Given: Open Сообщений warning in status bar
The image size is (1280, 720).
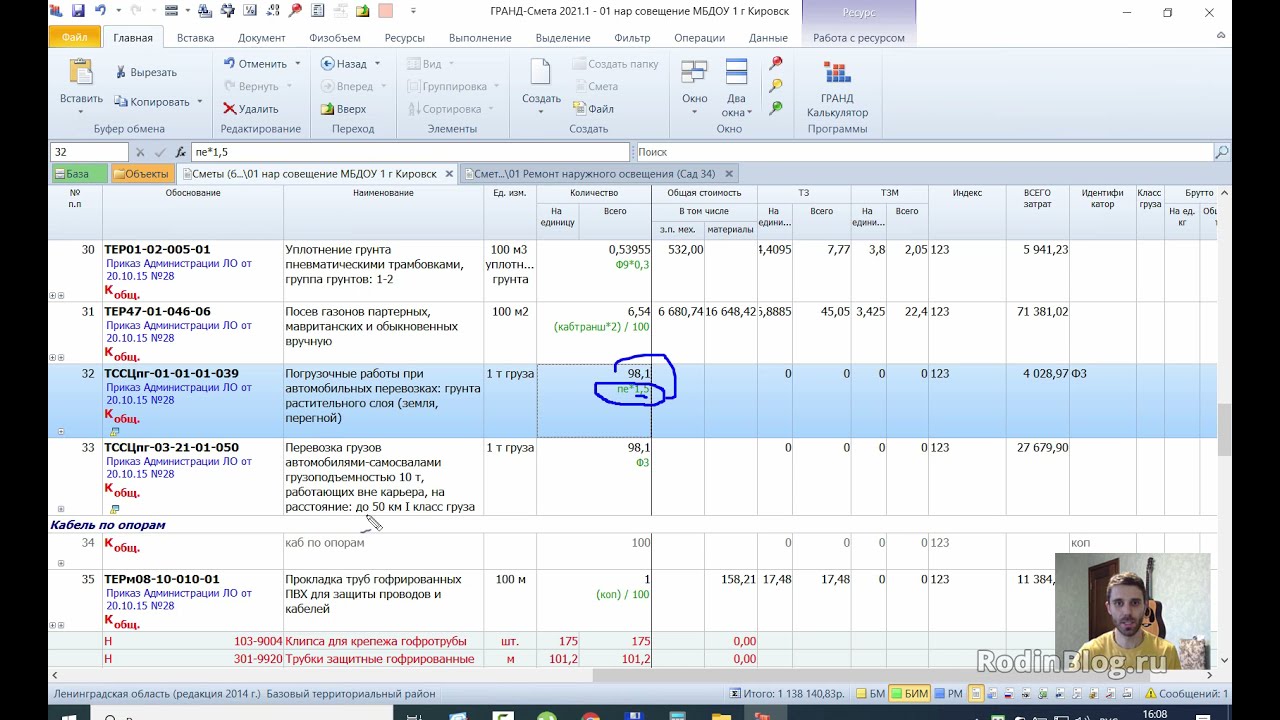Looking at the screenshot, I should (1187, 694).
